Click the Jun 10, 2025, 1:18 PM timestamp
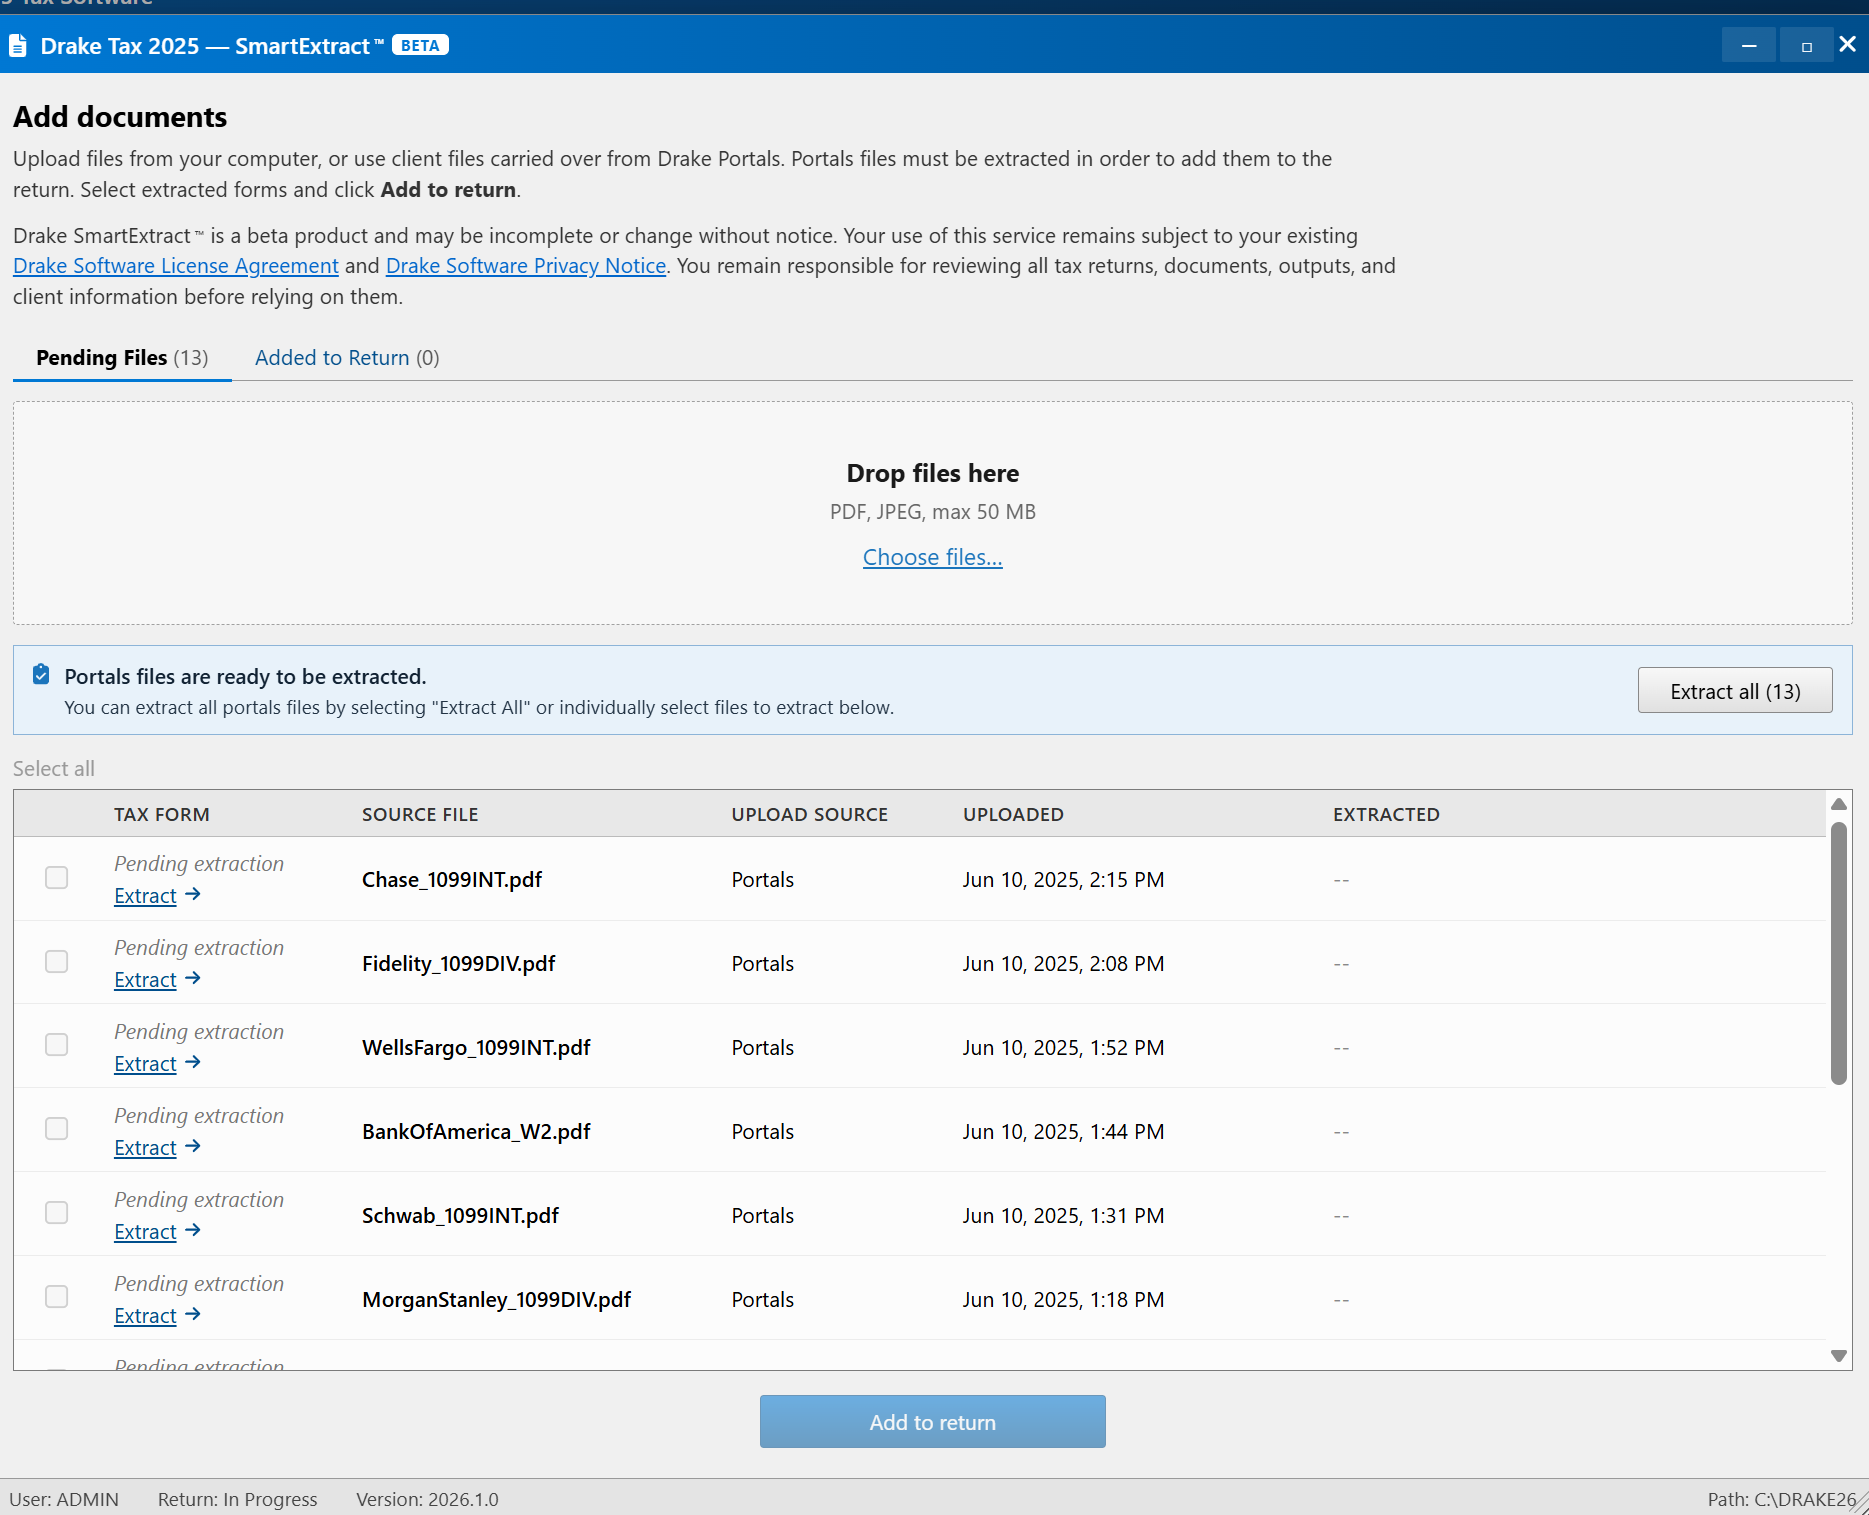 [1064, 1300]
